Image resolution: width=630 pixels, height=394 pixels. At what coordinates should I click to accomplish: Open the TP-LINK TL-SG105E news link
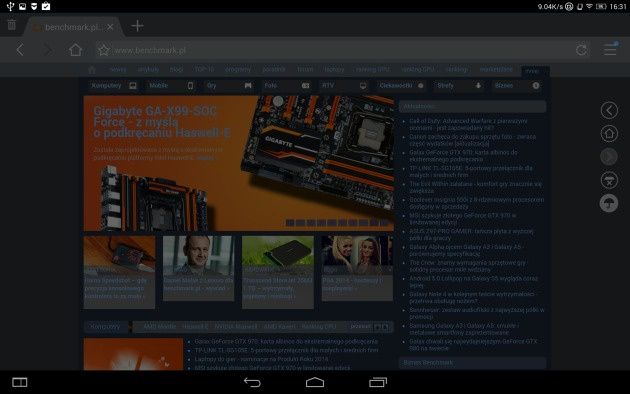[471, 171]
